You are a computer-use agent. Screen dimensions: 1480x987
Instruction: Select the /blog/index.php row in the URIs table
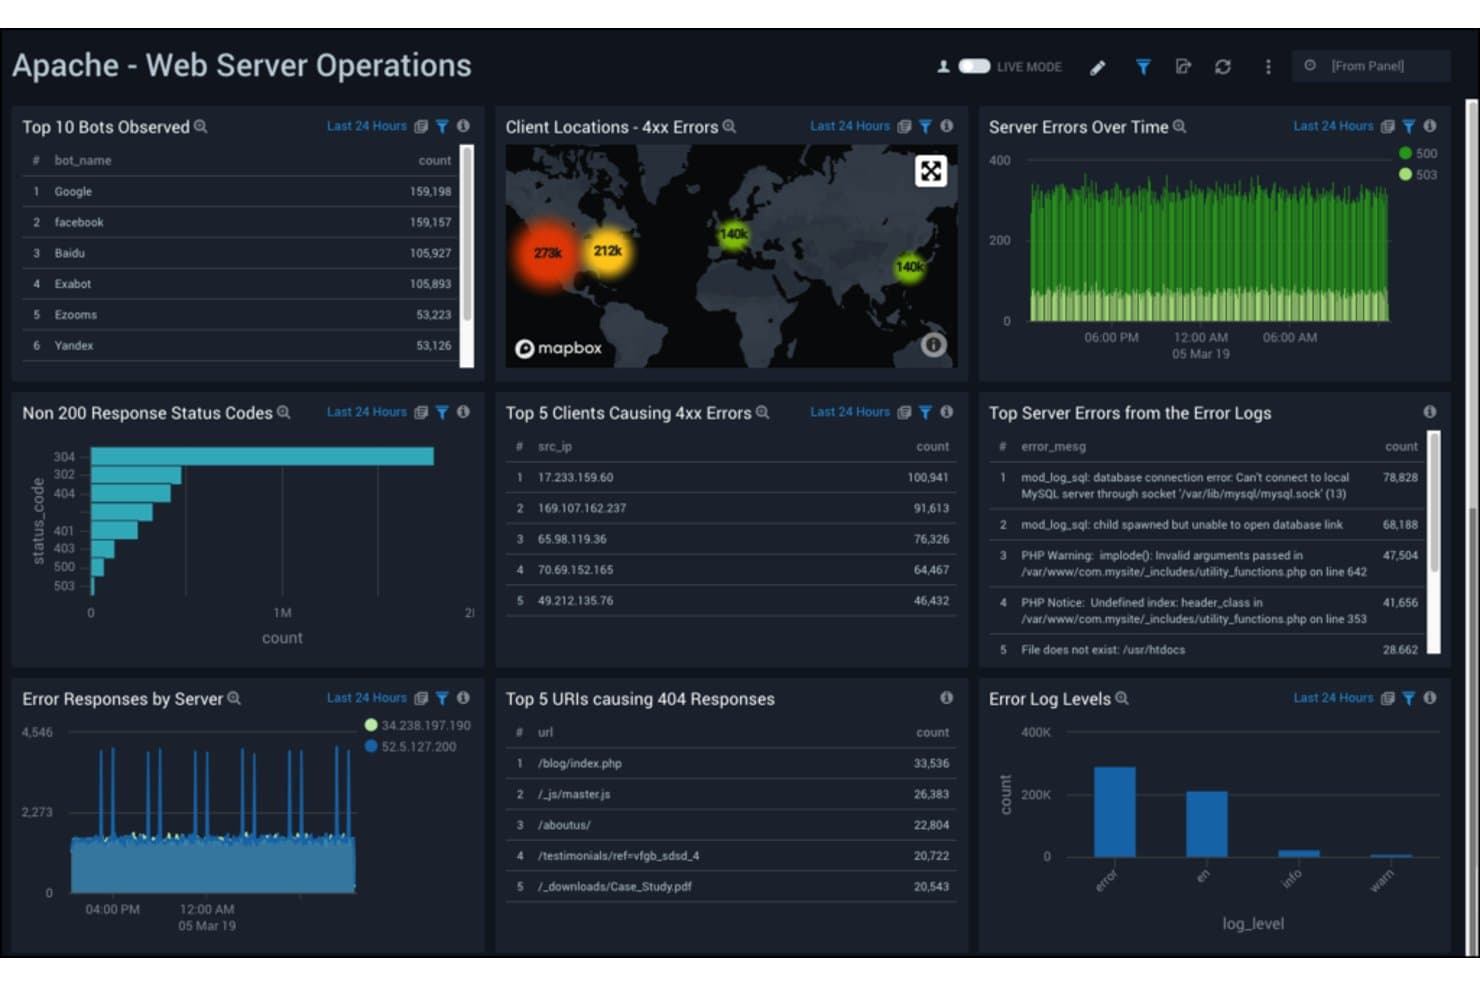click(x=731, y=763)
